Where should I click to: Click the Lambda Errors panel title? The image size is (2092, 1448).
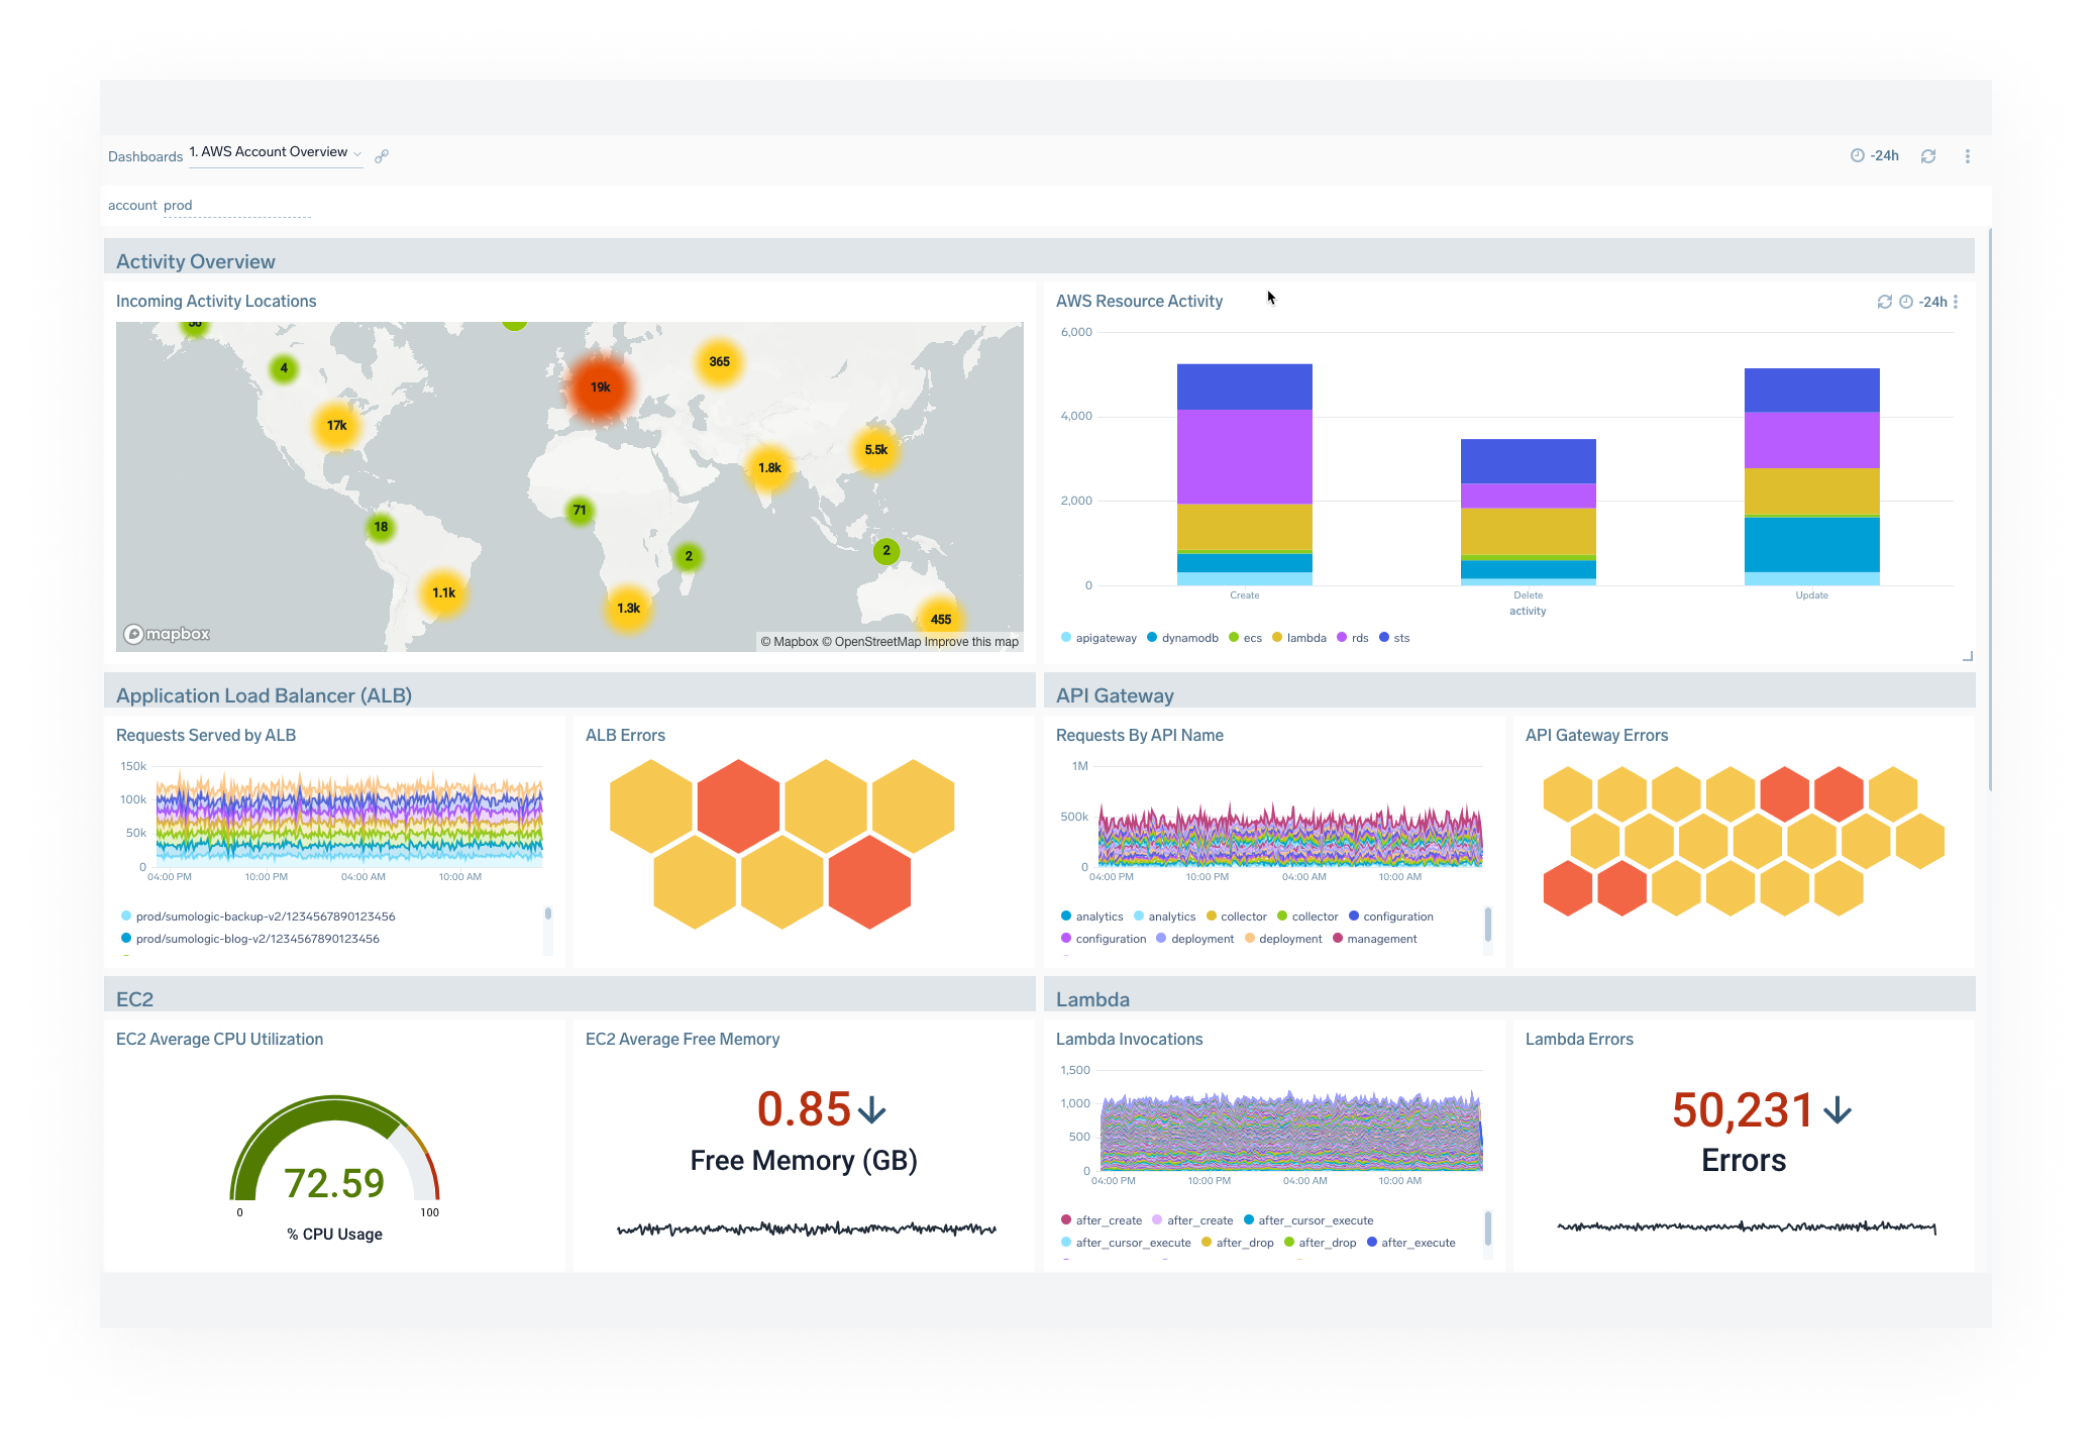(x=1579, y=1039)
